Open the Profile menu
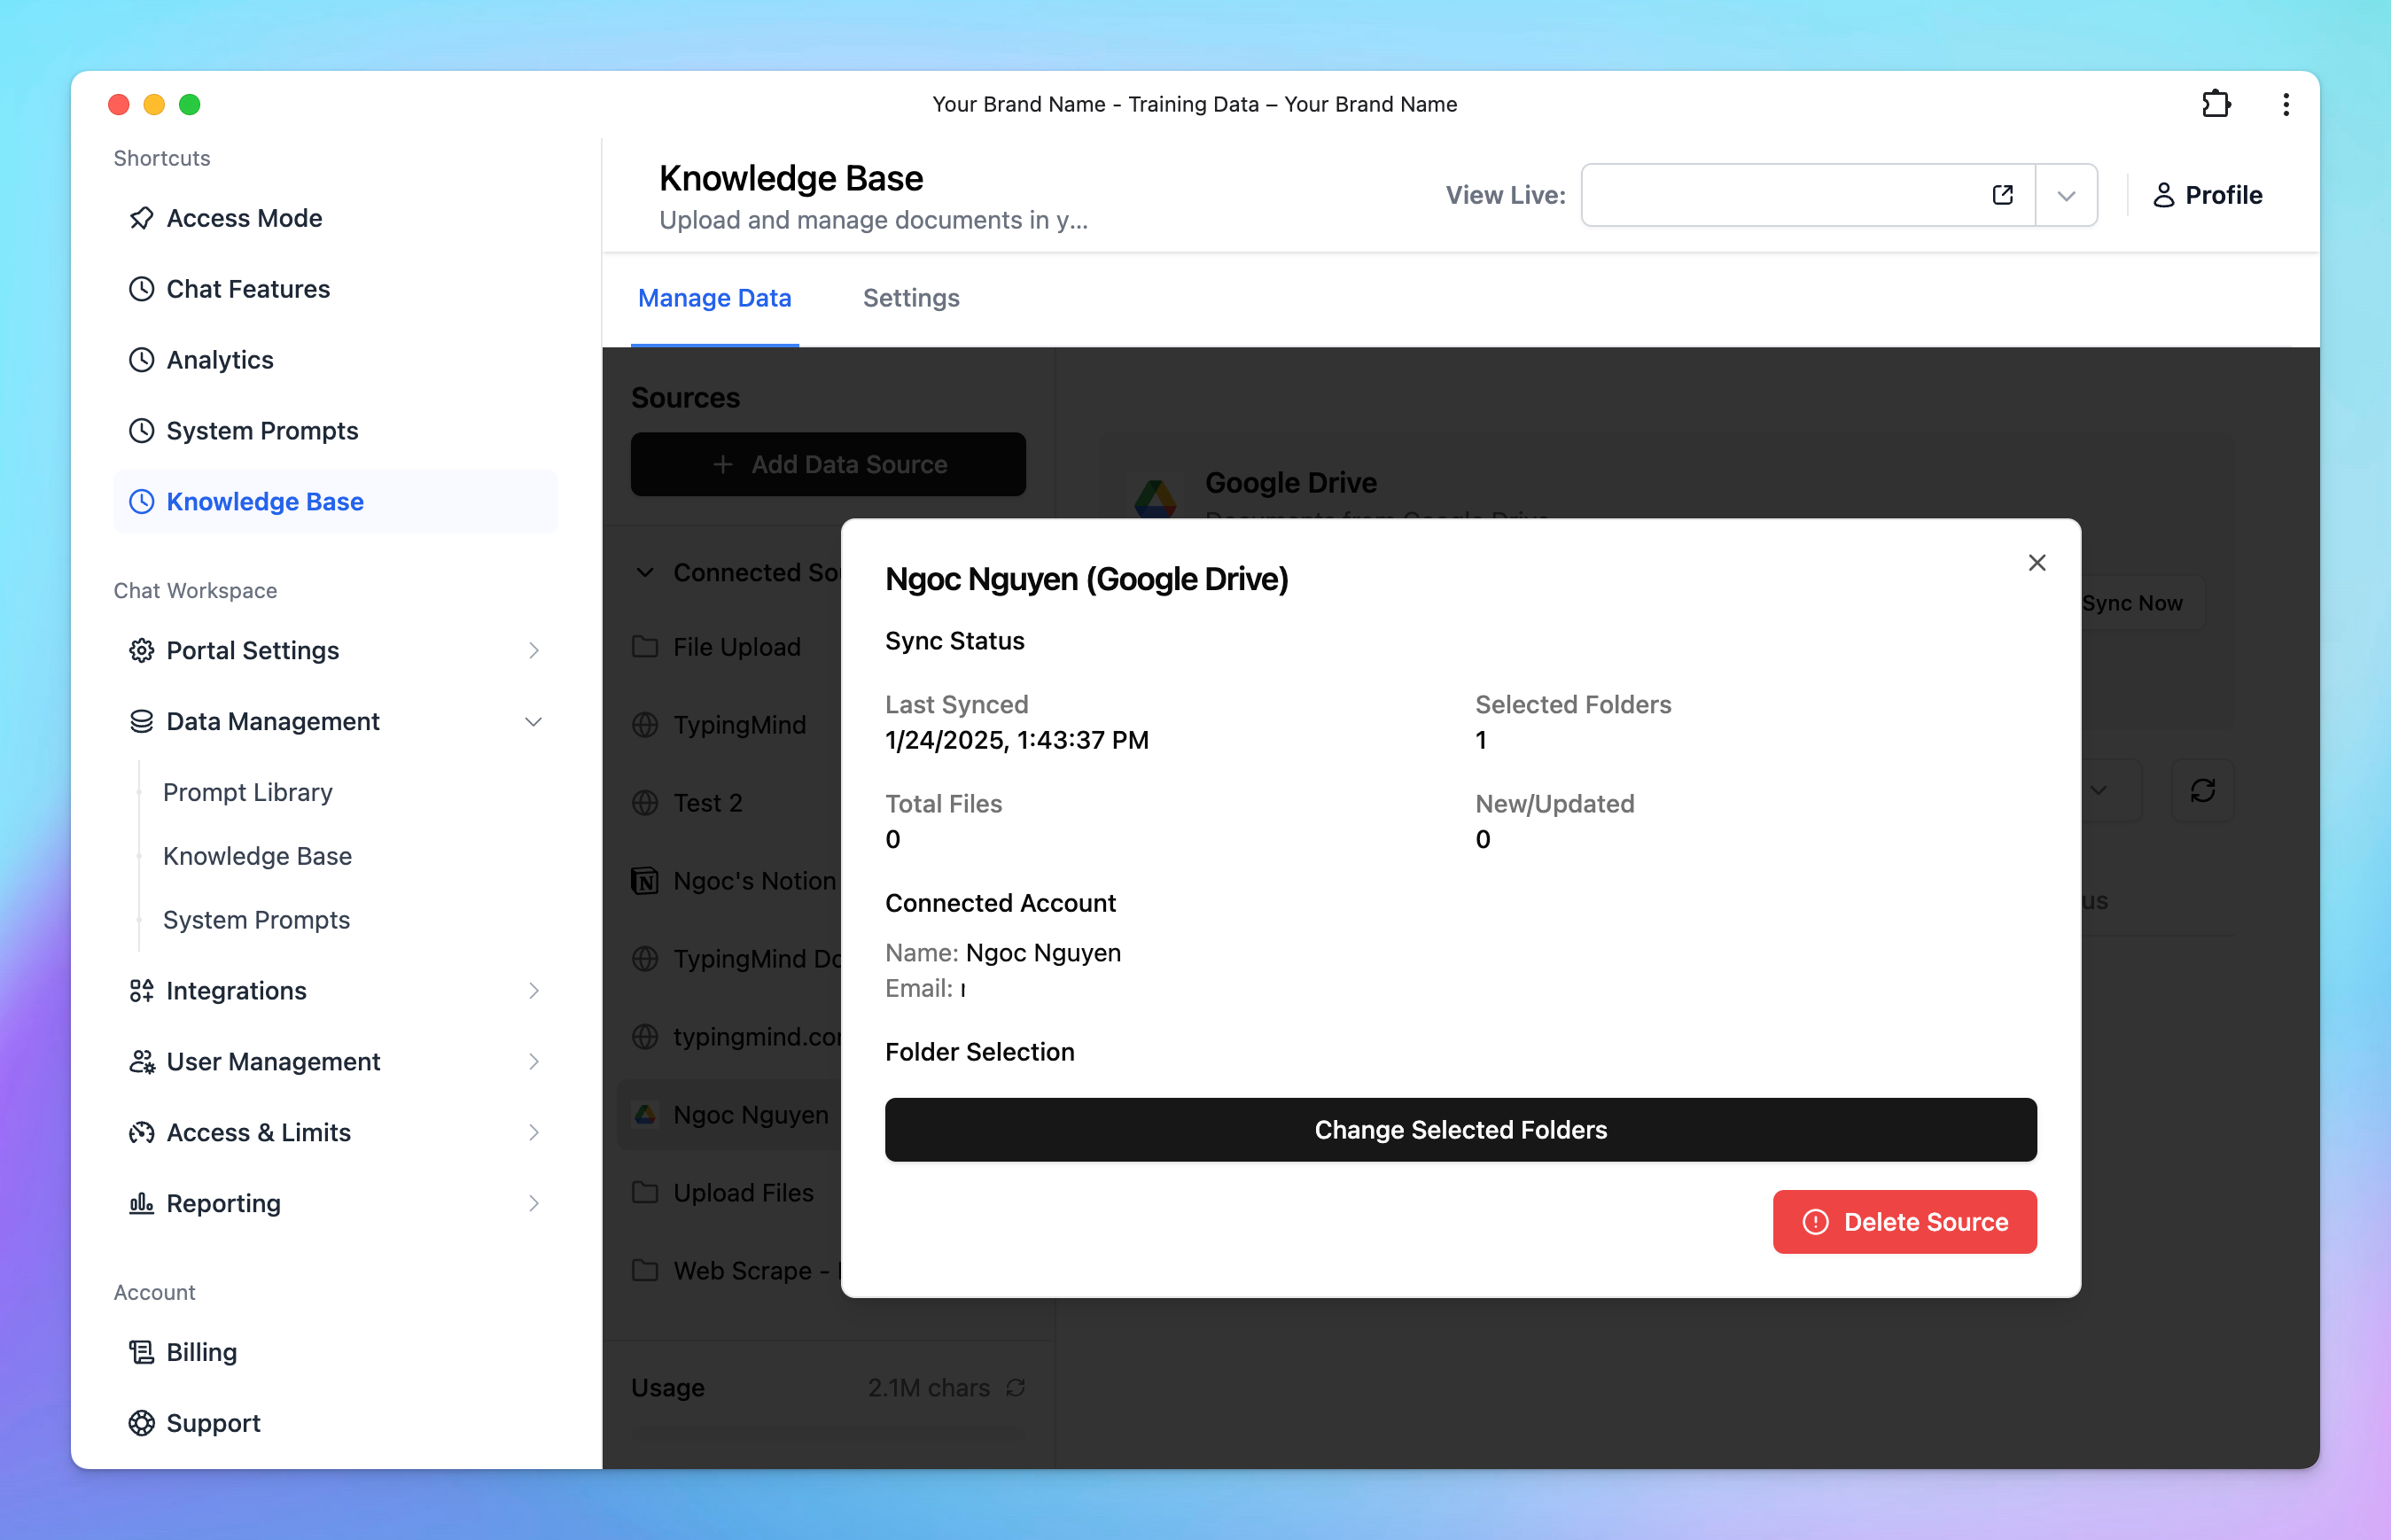This screenshot has height=1540, width=2391. click(x=2207, y=195)
